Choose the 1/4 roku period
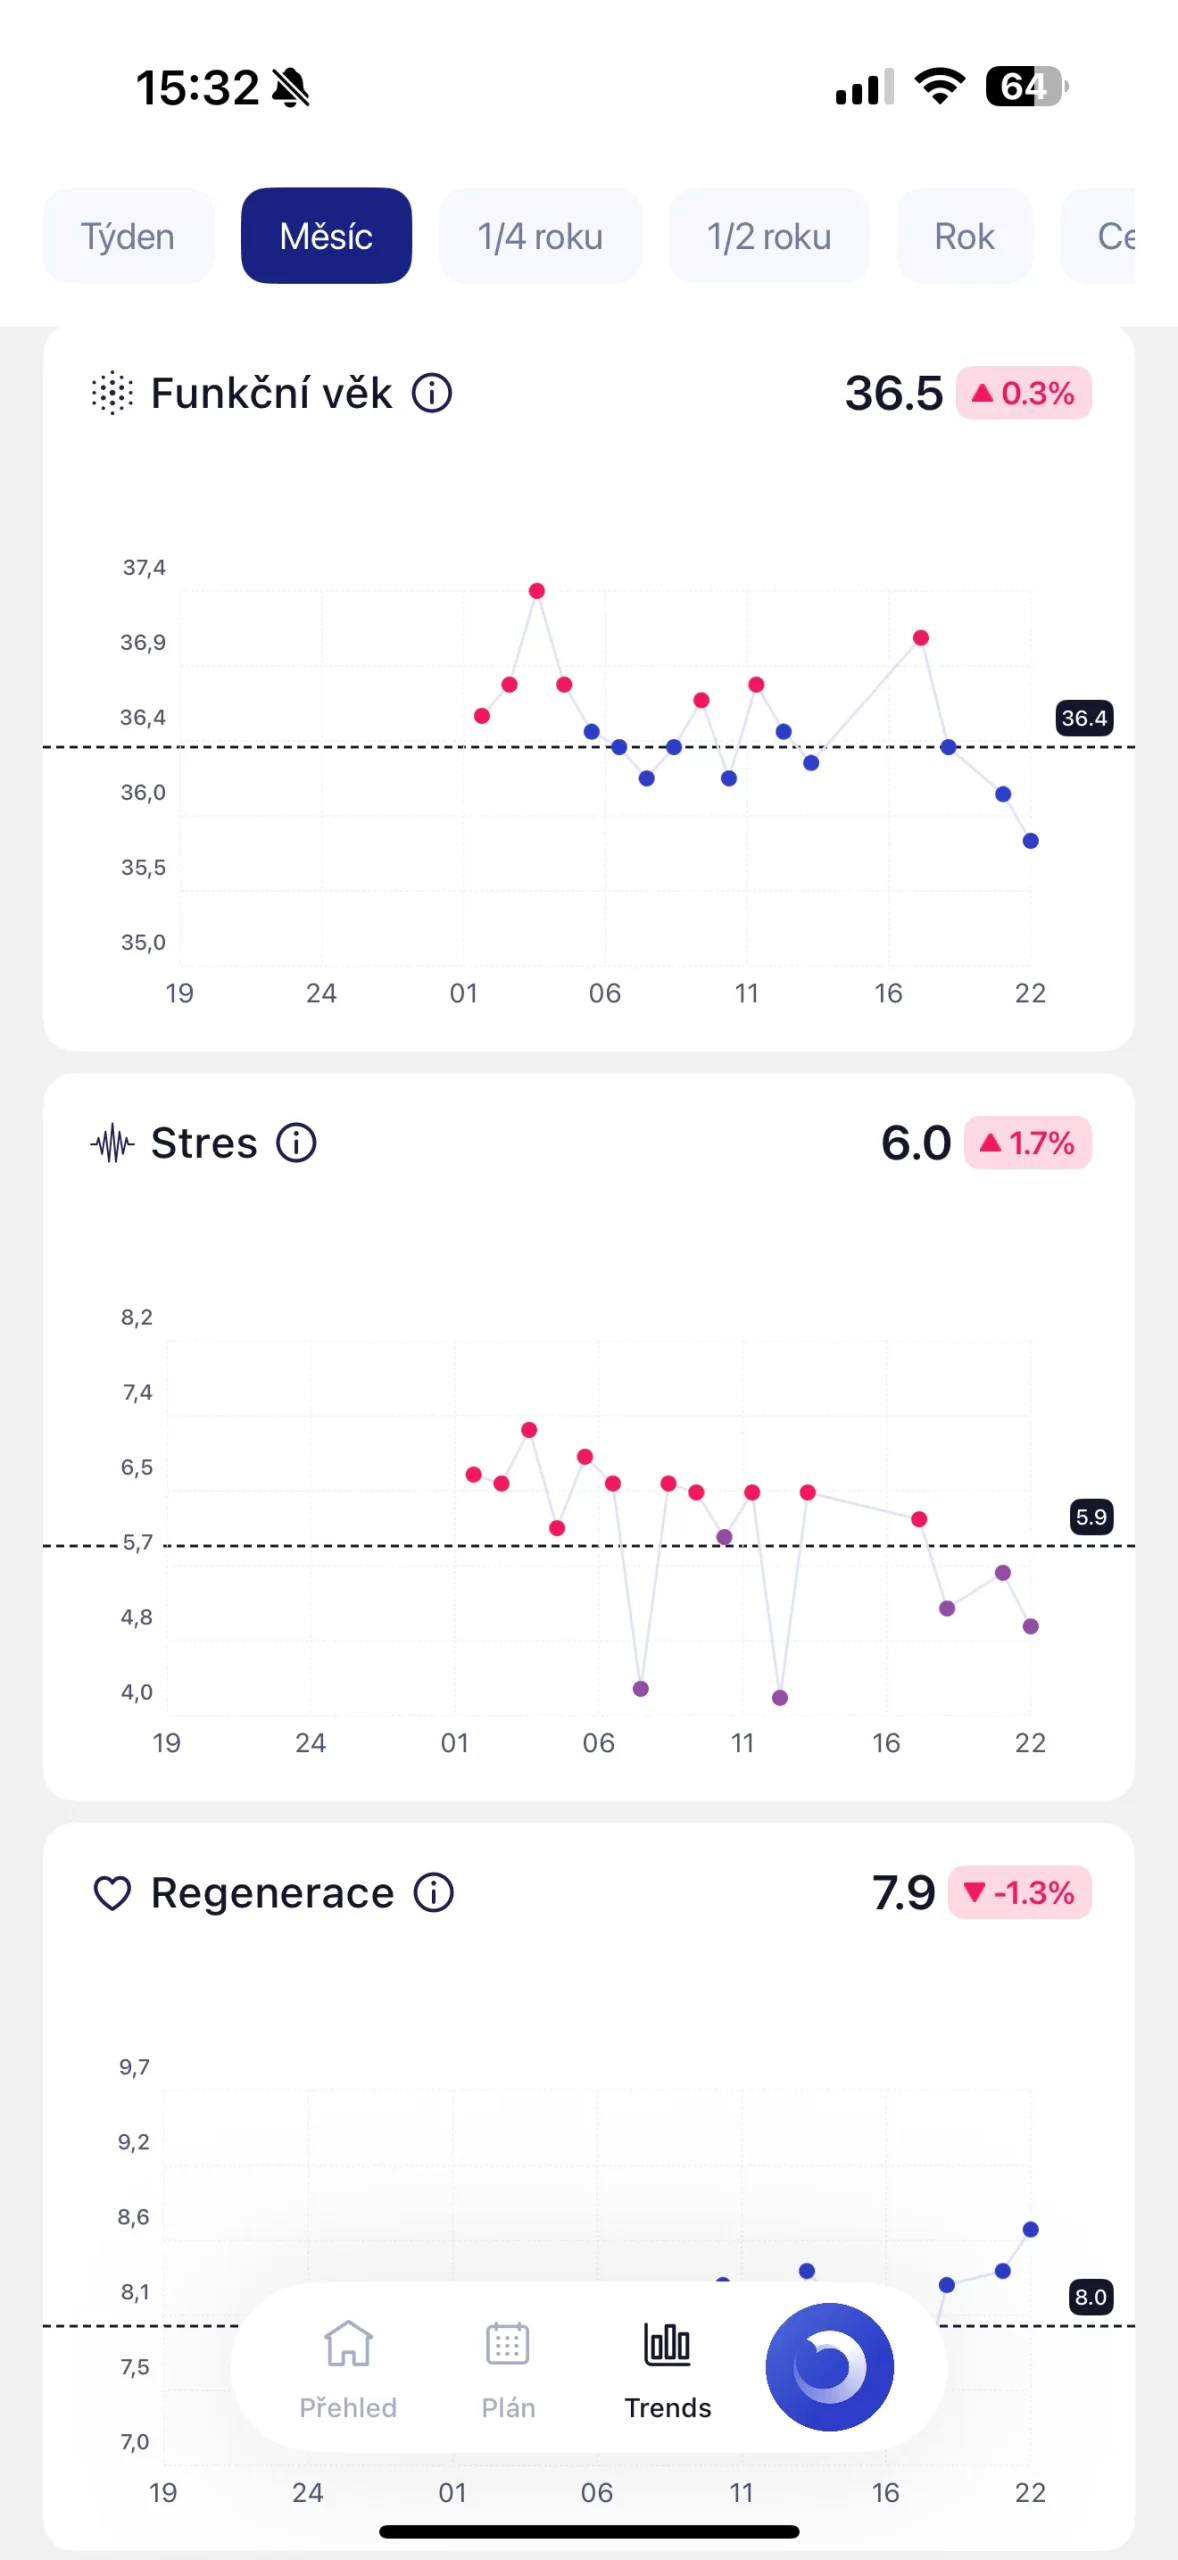This screenshot has height=2560, width=1178. [x=540, y=236]
